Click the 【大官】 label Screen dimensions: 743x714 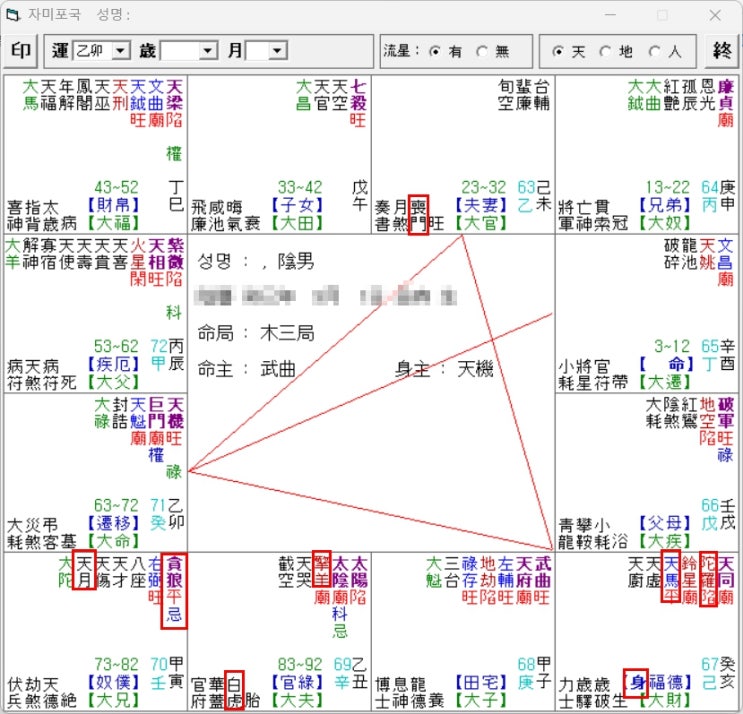[x=481, y=223]
